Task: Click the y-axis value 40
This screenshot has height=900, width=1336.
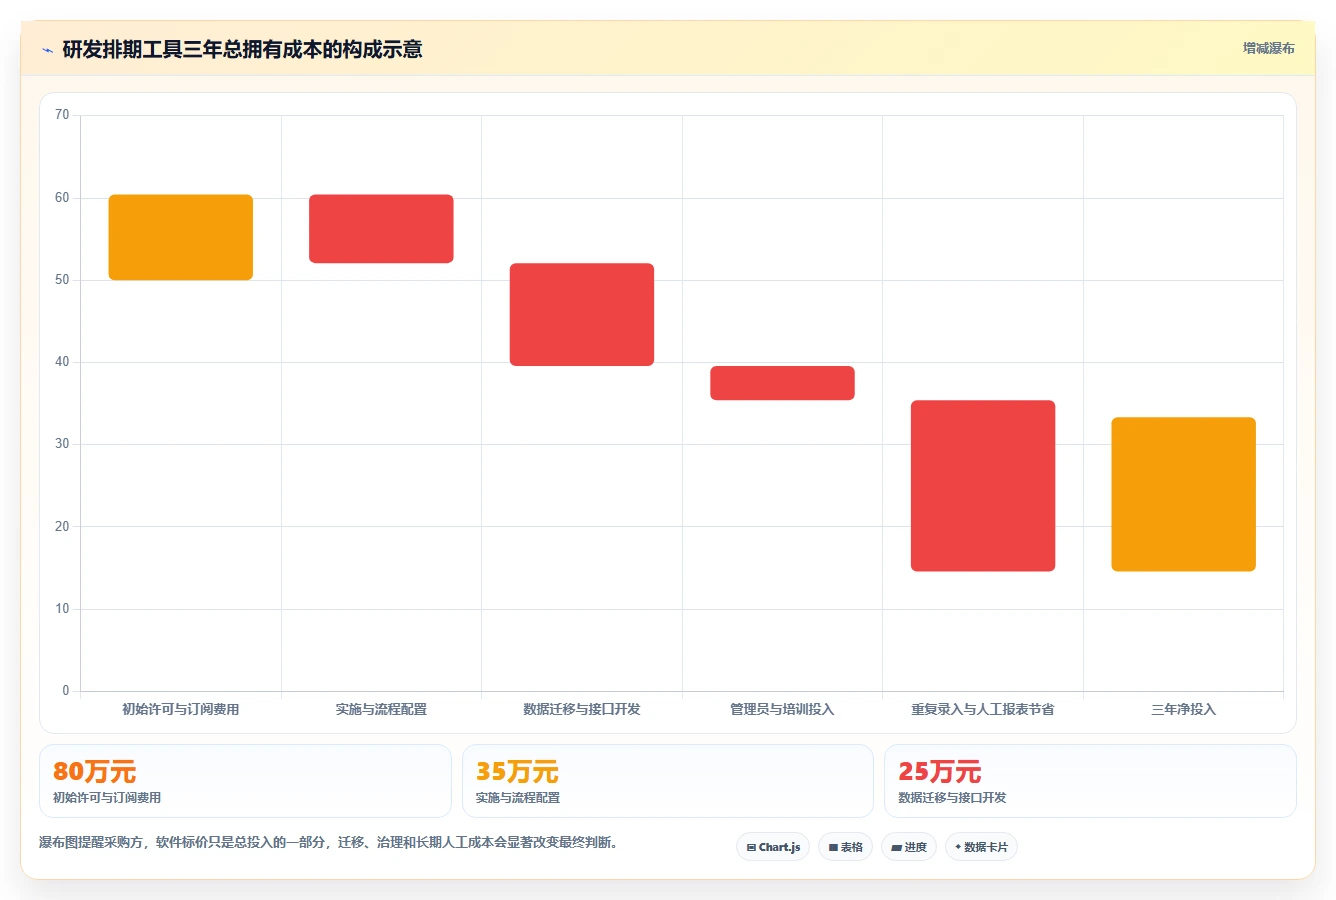Action: tap(62, 362)
